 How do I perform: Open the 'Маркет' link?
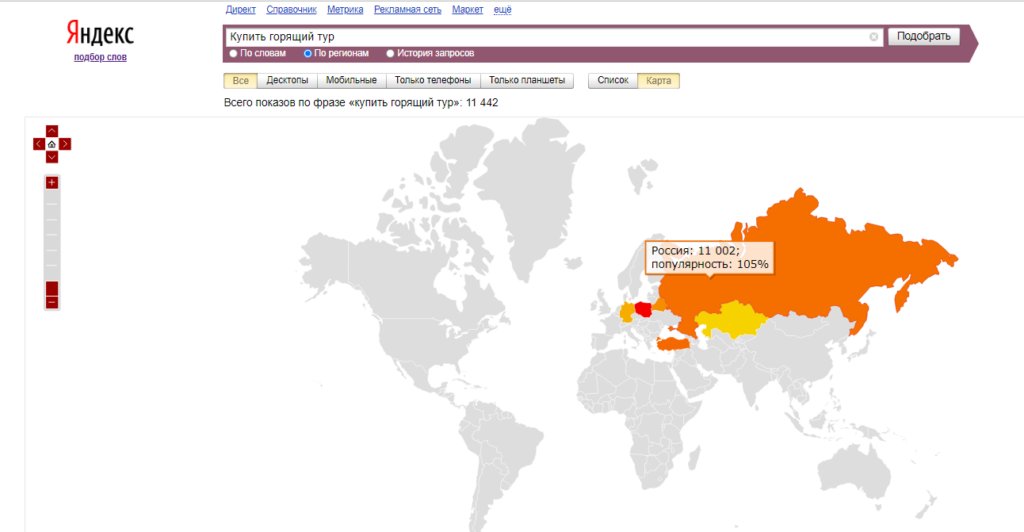click(468, 9)
